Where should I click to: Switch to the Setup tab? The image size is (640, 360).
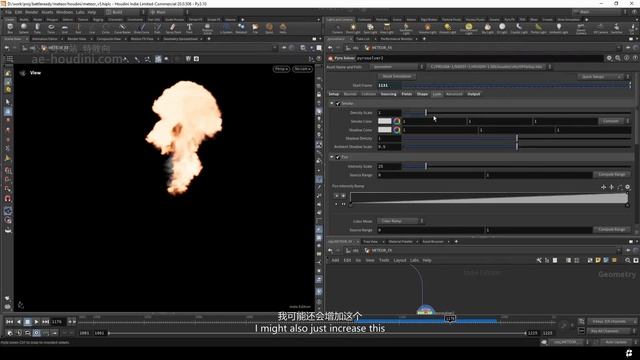pyautogui.click(x=334, y=94)
